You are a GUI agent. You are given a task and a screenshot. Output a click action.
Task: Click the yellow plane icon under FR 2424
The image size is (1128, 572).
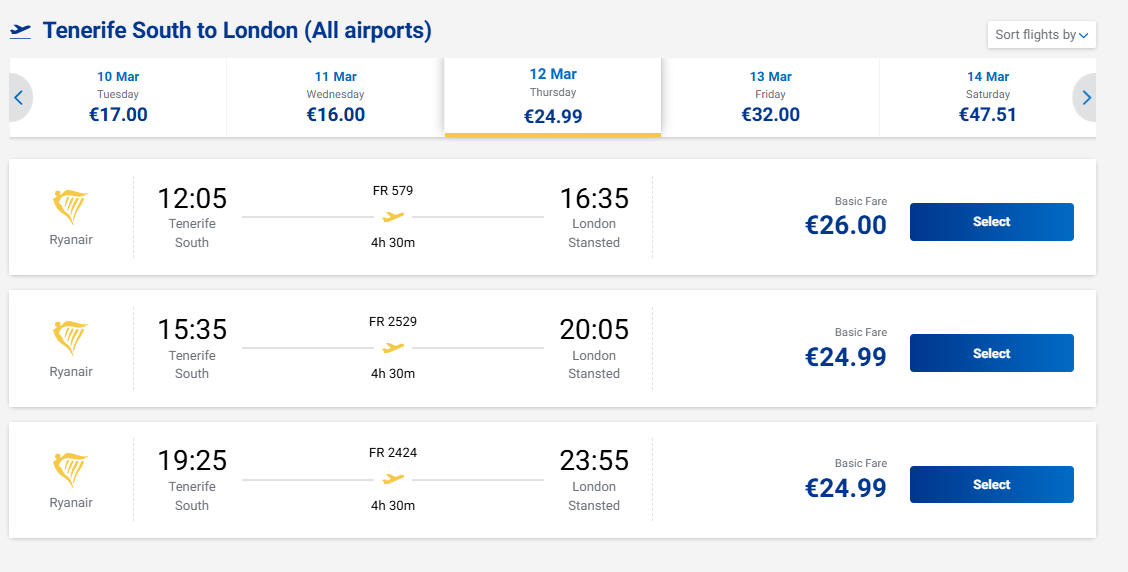[x=393, y=479]
